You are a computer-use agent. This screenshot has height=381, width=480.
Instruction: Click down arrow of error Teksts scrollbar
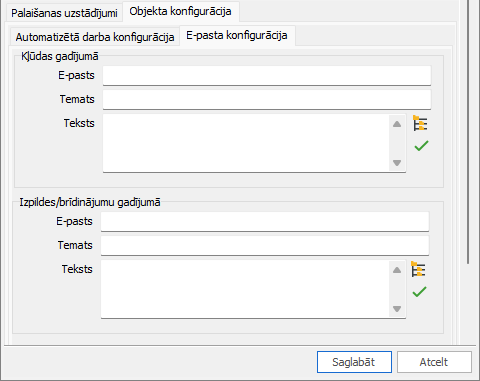click(x=397, y=163)
